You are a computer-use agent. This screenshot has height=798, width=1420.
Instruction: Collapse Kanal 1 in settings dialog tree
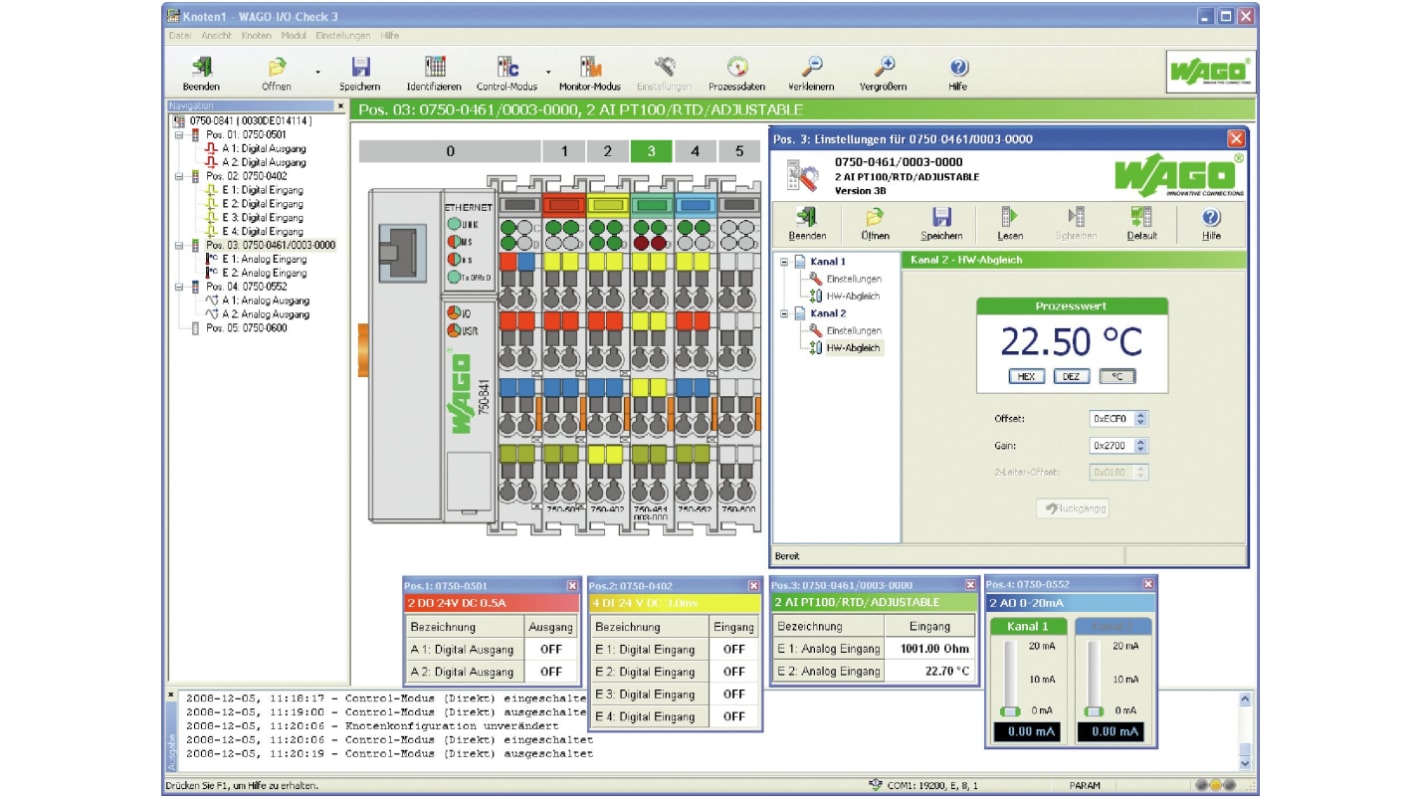pos(785,262)
